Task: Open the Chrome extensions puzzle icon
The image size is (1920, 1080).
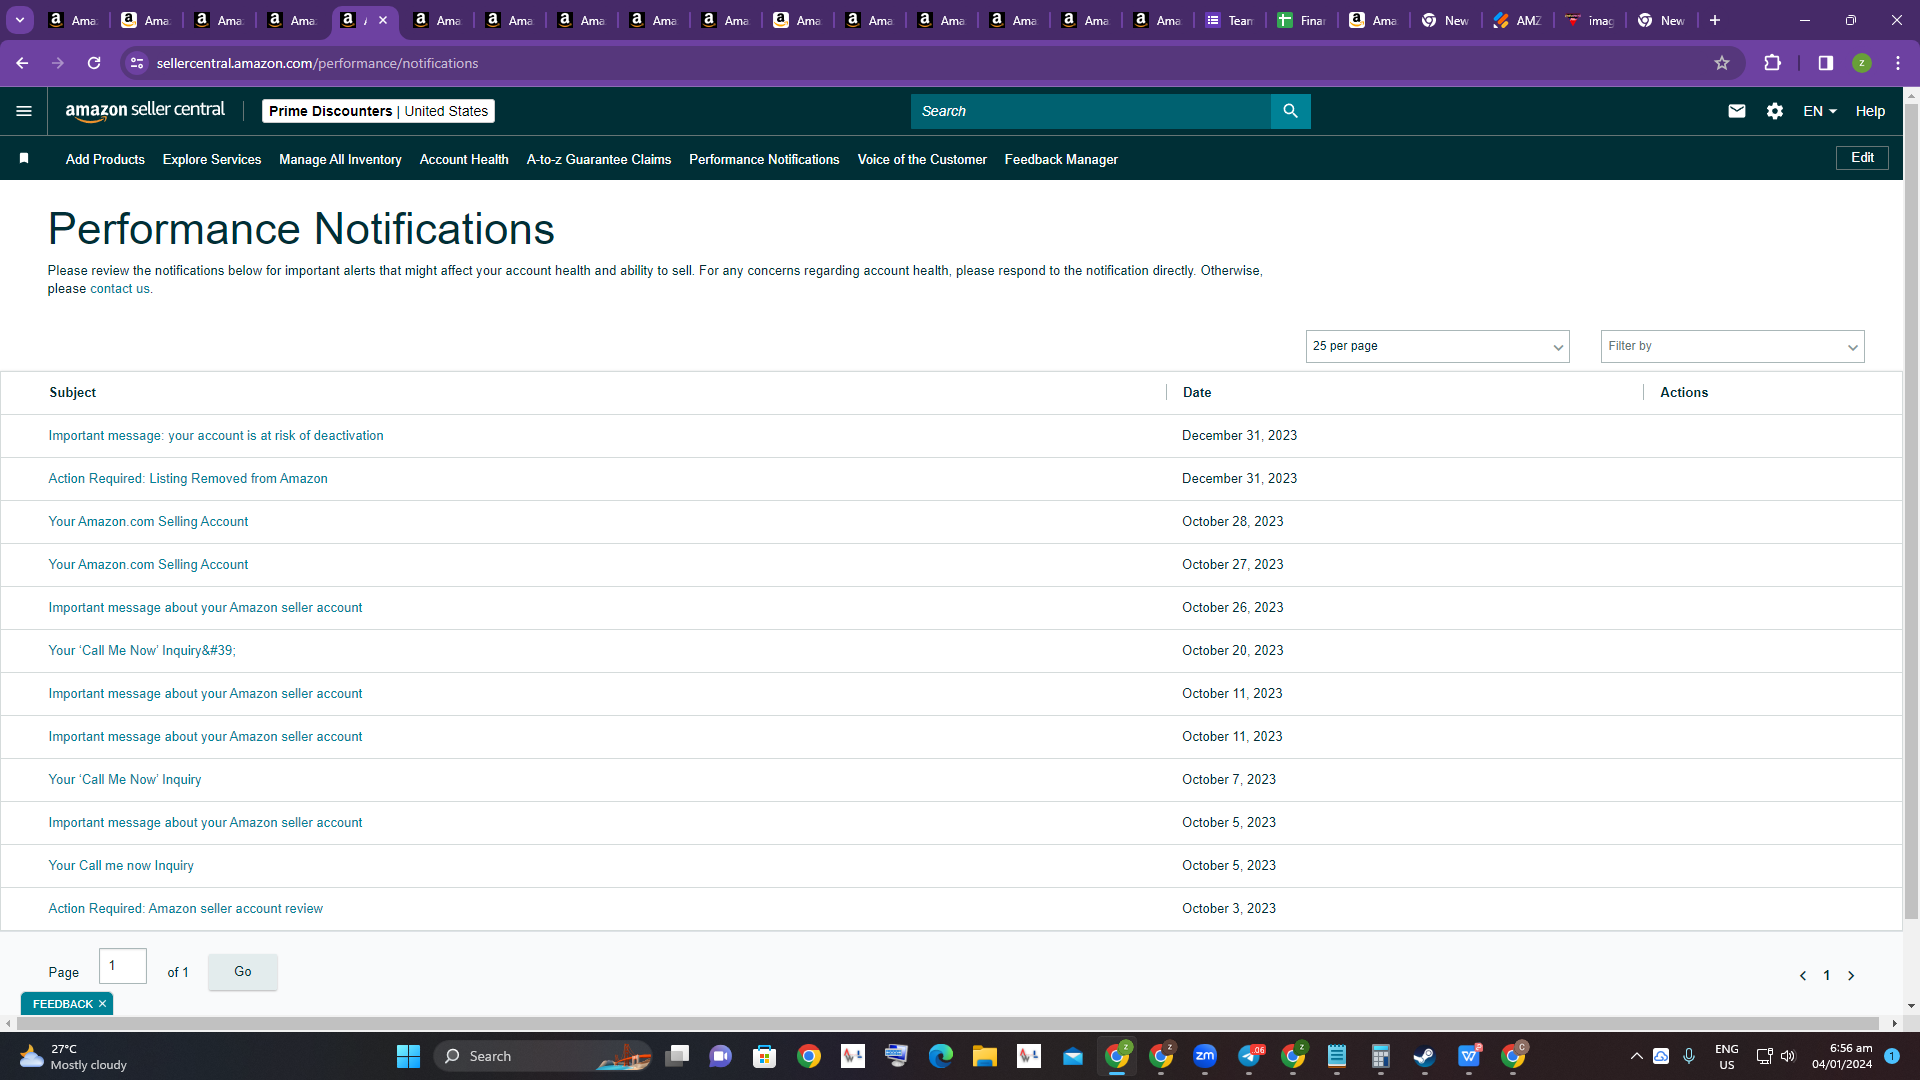Action: pos(1772,63)
